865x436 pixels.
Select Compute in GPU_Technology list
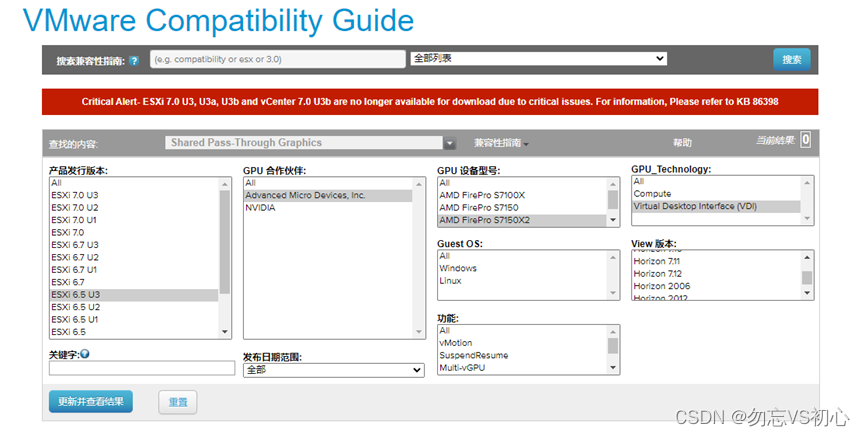pyautogui.click(x=716, y=194)
